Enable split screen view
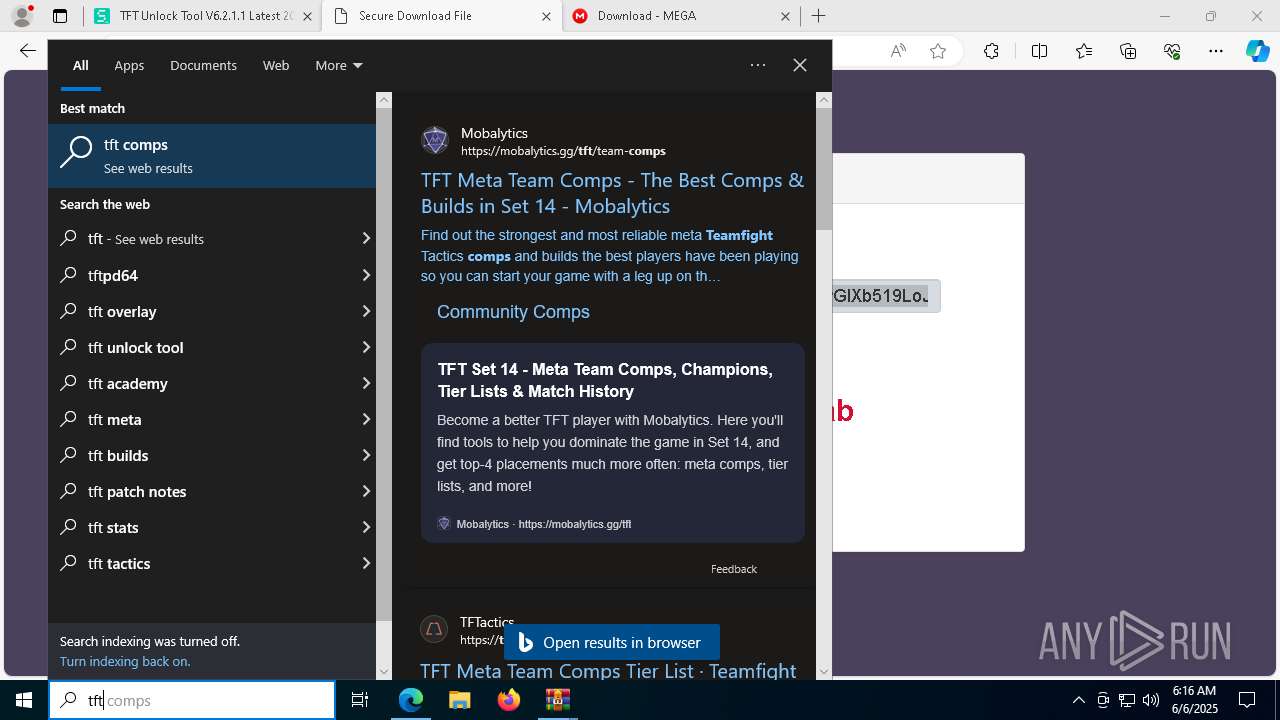Viewport: 1280px width, 720px height. coord(1039,51)
